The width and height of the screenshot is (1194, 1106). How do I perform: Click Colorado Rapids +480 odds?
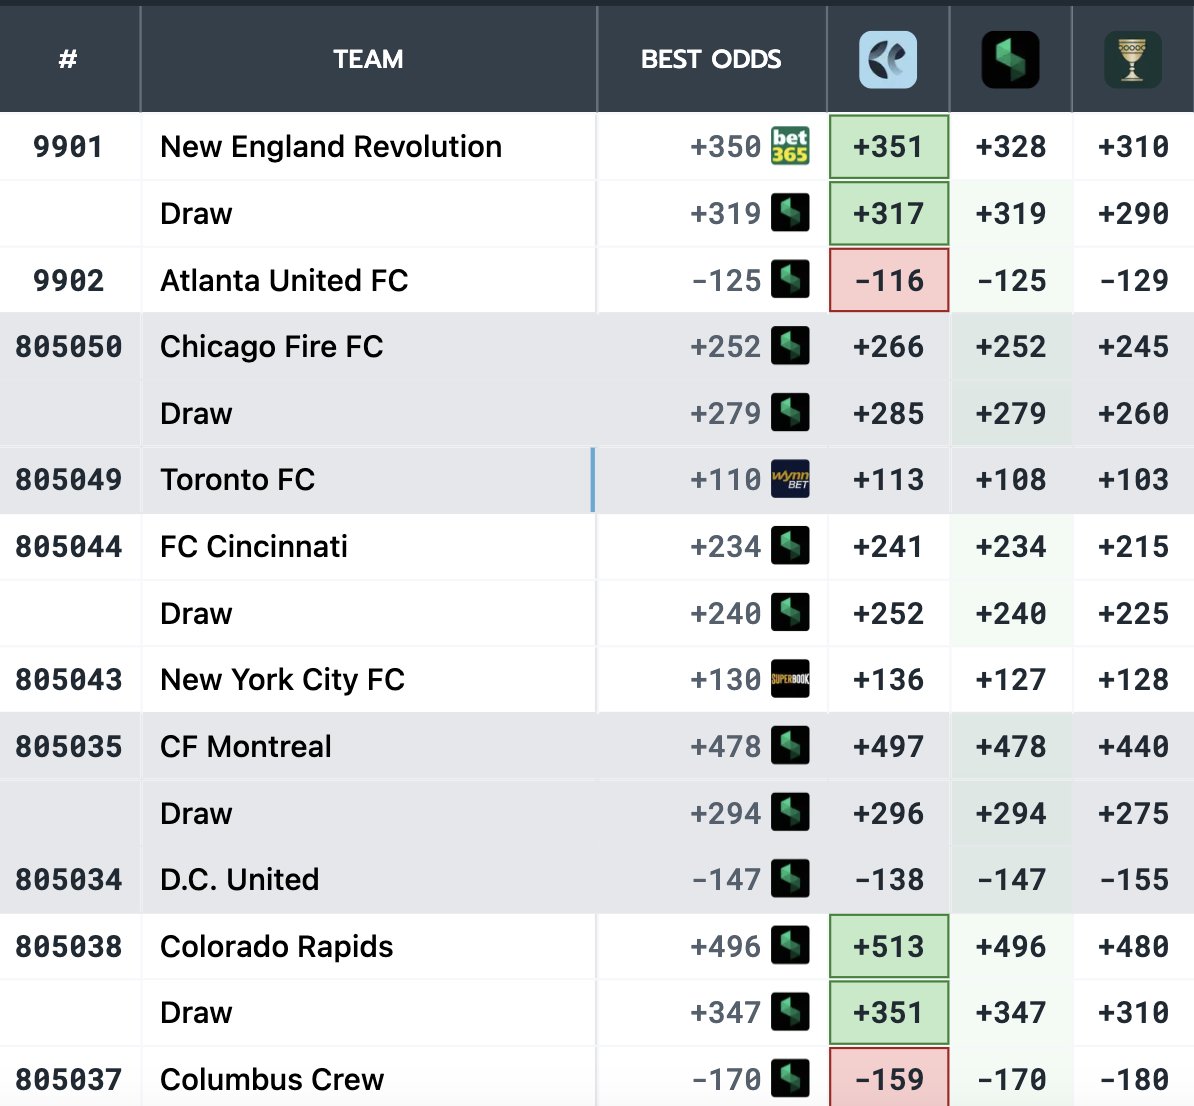1133,947
